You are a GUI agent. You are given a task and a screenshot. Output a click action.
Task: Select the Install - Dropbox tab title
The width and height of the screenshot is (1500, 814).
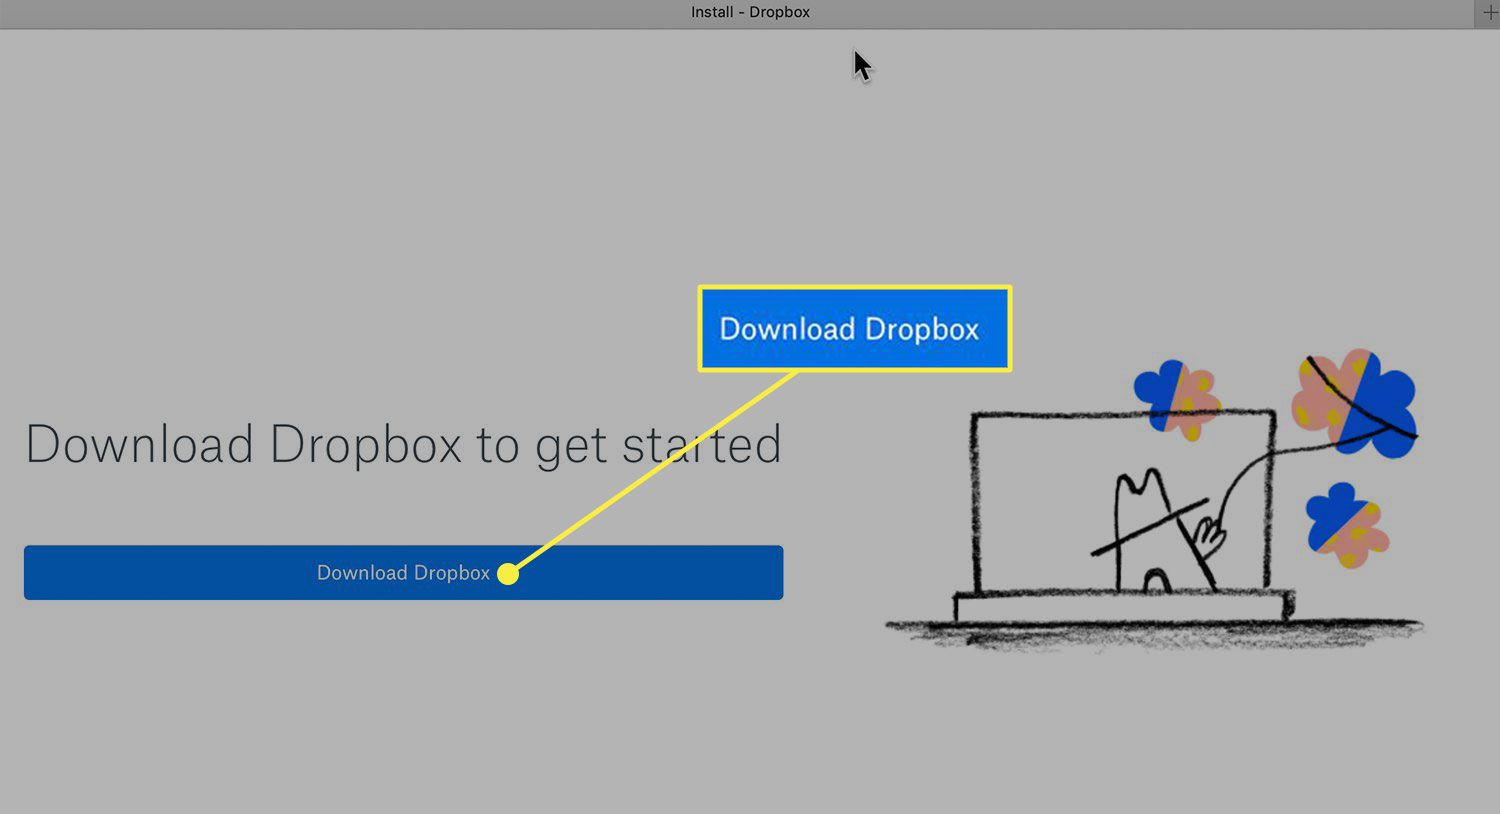click(x=750, y=12)
